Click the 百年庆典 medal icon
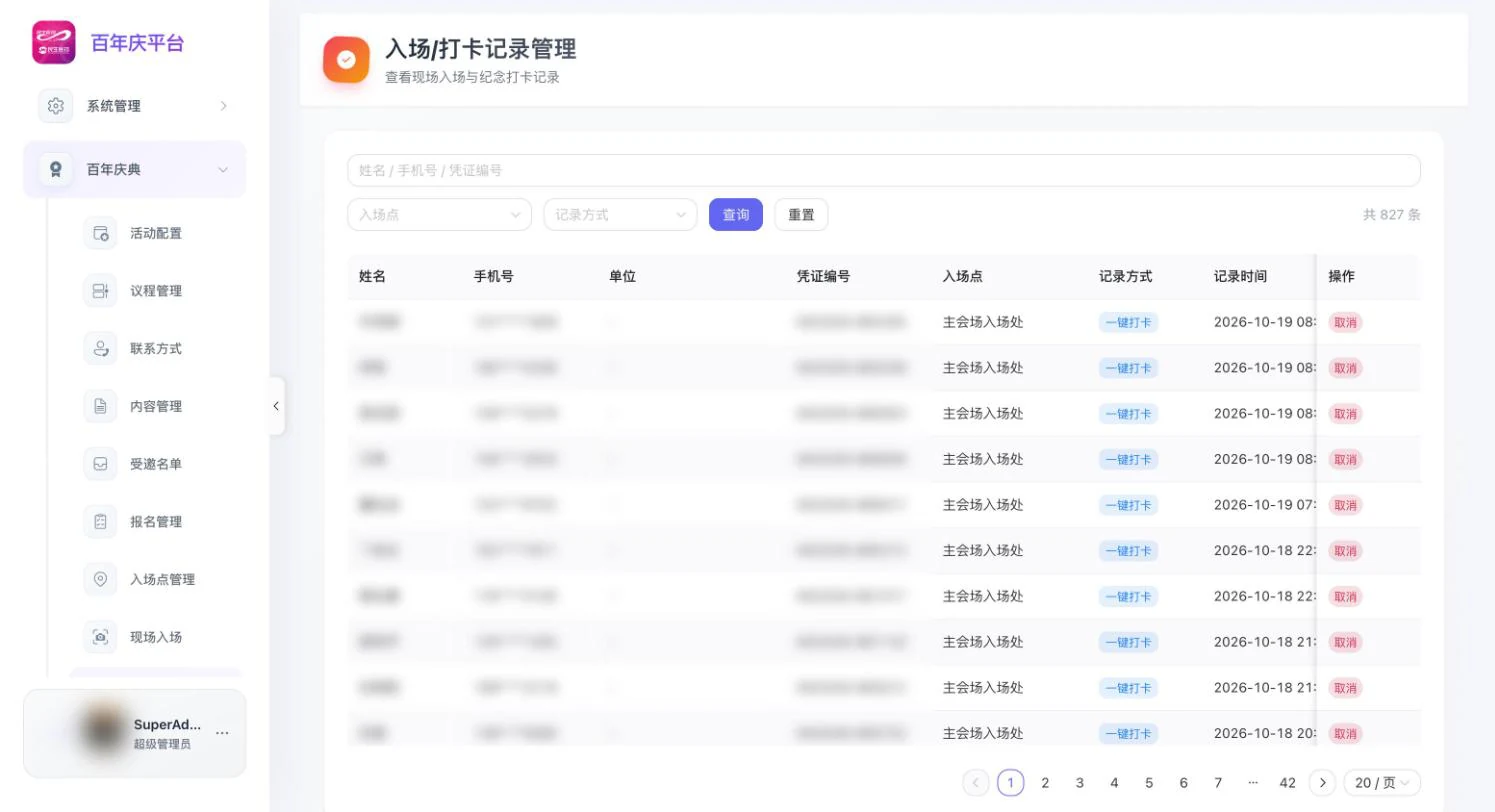Viewport: 1495px width, 812px height. [x=56, y=170]
